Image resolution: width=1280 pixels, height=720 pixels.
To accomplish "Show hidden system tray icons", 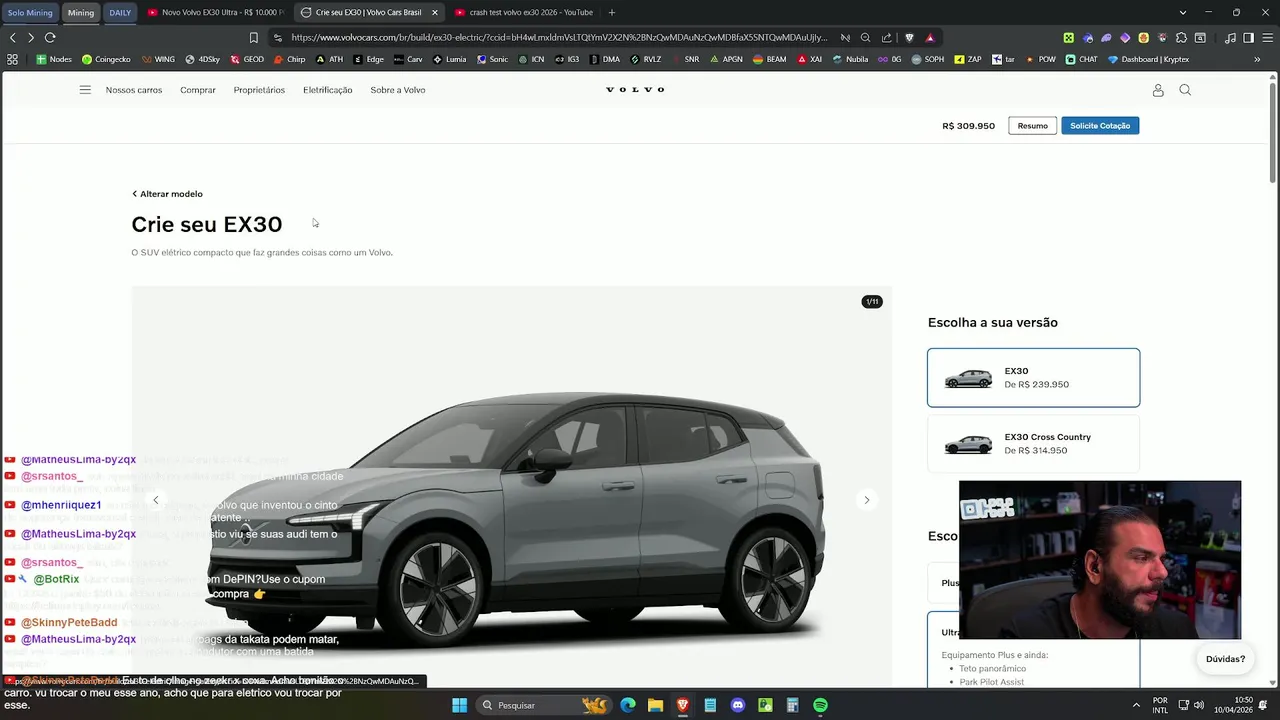I will coord(1136,705).
